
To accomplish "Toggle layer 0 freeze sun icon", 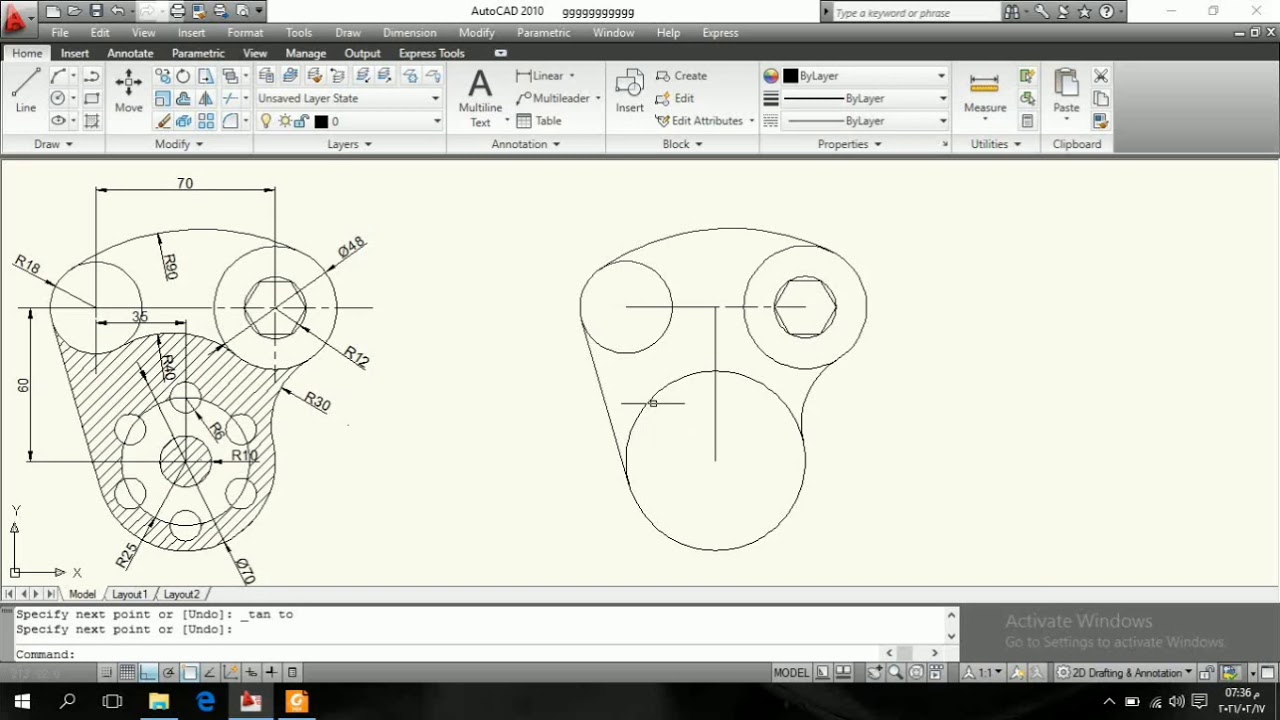I will point(285,121).
